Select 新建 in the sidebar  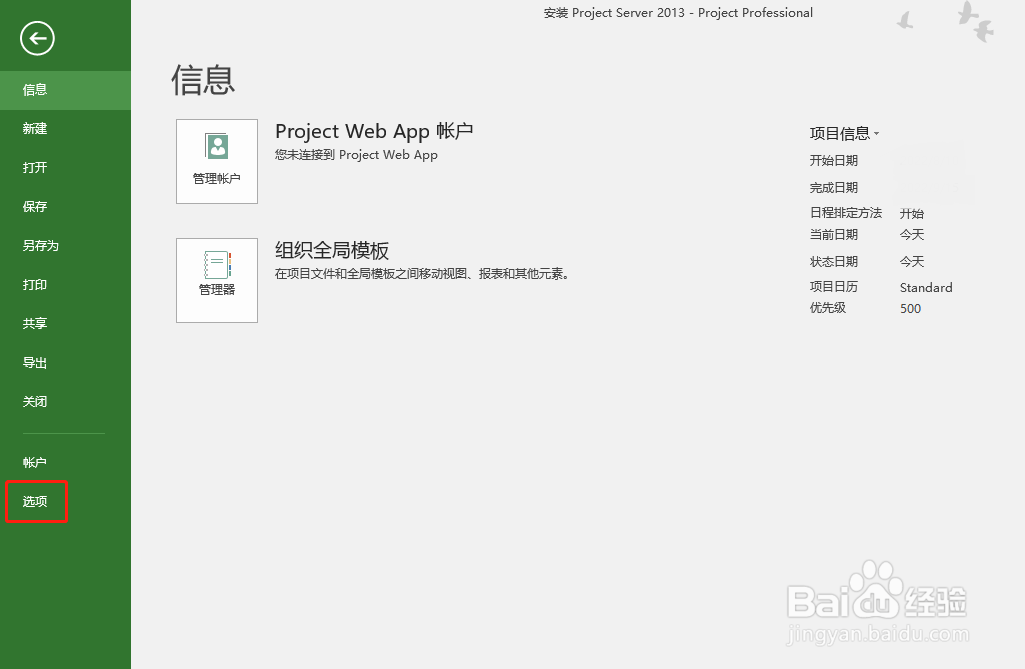click(x=65, y=129)
